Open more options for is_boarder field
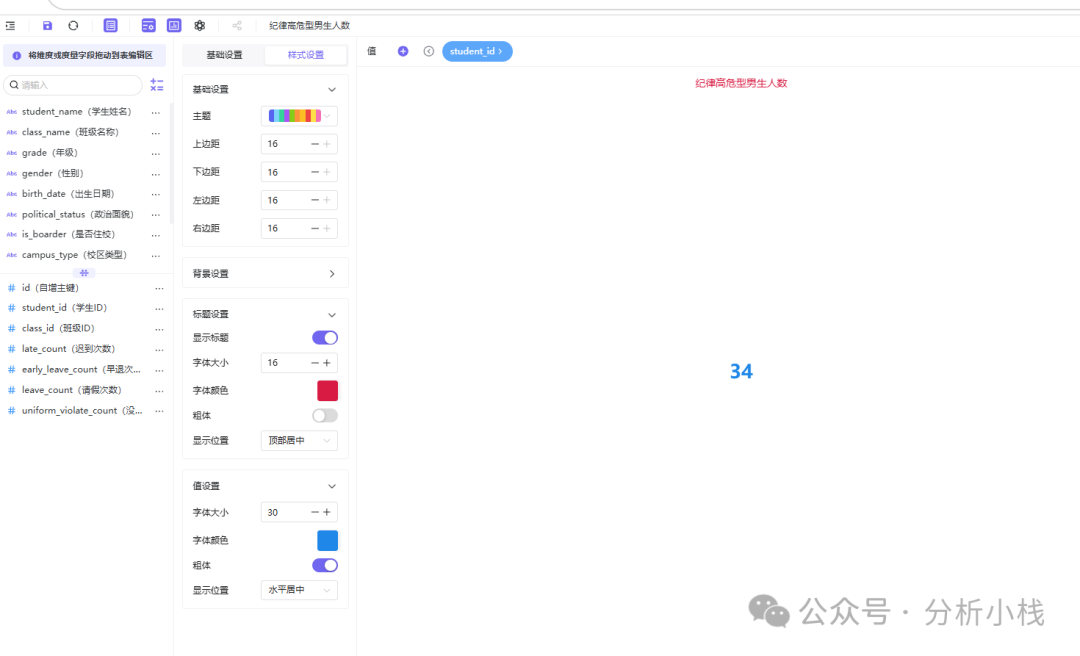 pos(156,235)
